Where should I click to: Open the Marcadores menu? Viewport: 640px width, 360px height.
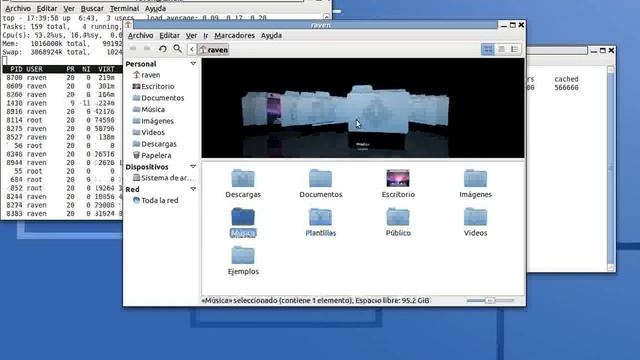pos(234,36)
